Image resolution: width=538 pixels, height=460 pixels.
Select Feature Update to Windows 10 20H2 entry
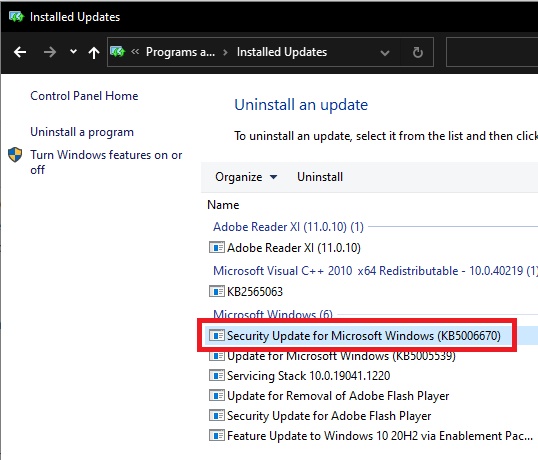point(380,436)
